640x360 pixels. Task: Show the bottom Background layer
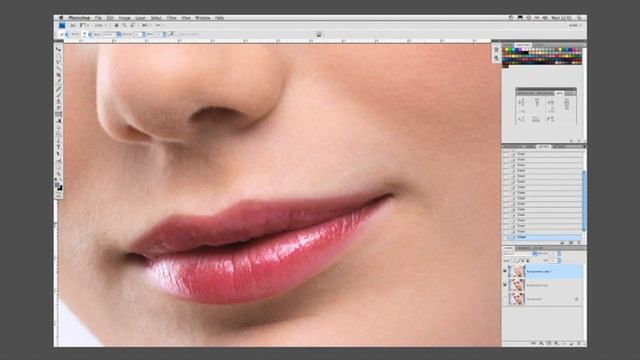pyautogui.click(x=505, y=299)
